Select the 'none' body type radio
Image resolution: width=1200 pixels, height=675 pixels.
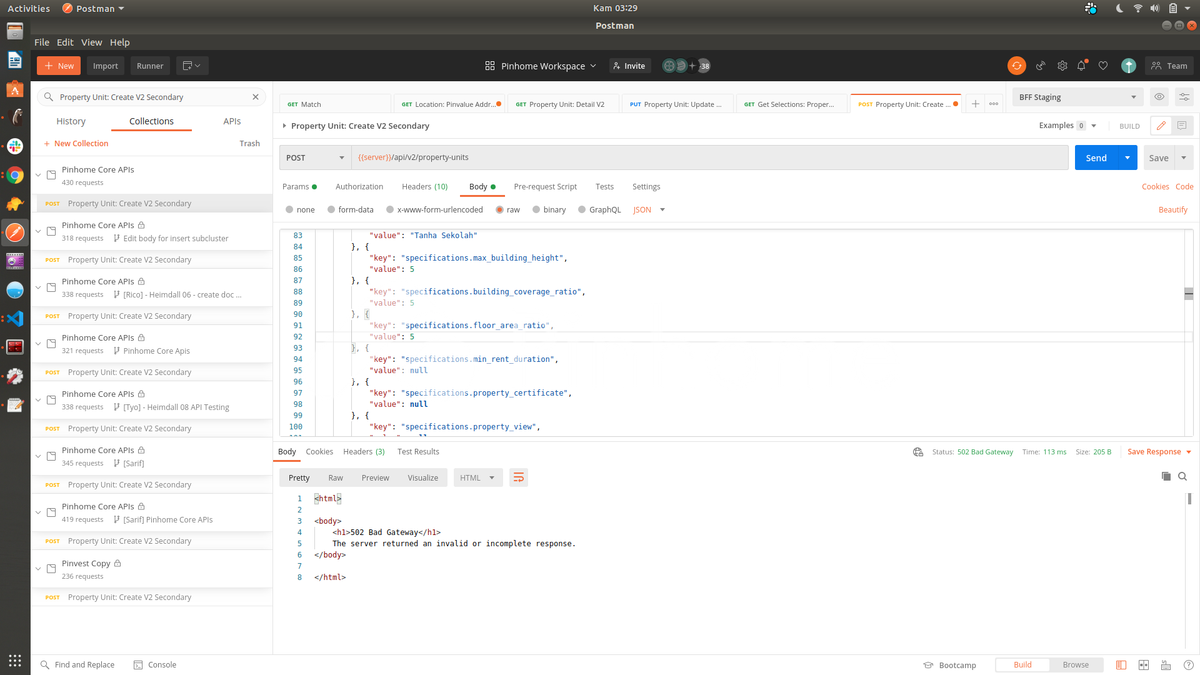pyautogui.click(x=290, y=210)
